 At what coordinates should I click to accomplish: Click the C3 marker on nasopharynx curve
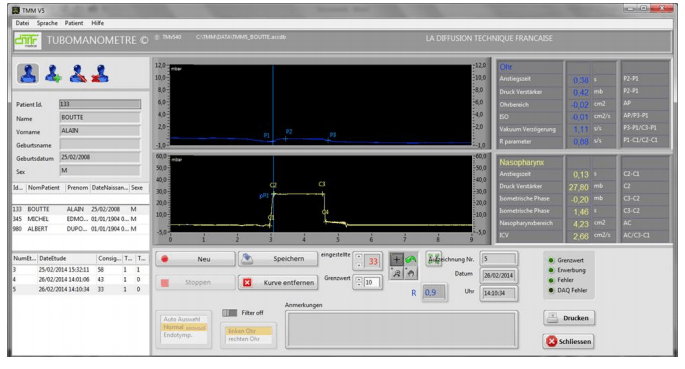pos(322,184)
